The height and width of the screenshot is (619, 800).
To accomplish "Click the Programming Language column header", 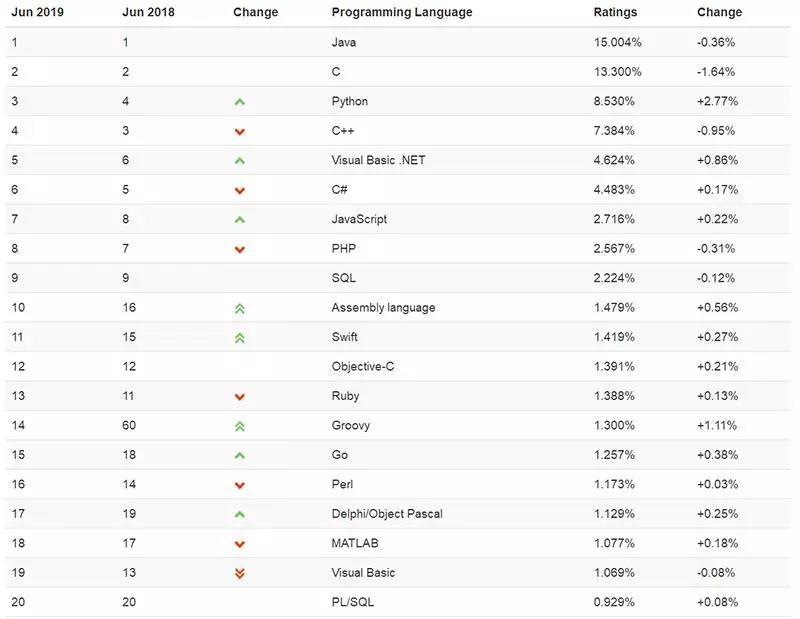I will [402, 13].
